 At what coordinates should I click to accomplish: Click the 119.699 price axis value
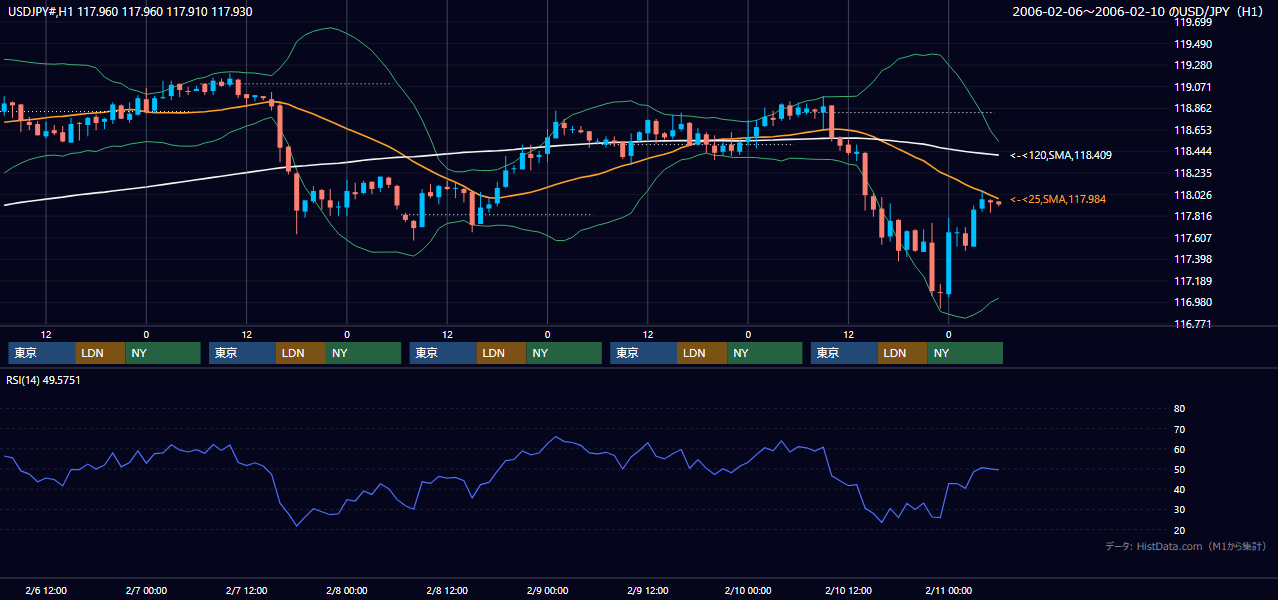pyautogui.click(x=1192, y=22)
